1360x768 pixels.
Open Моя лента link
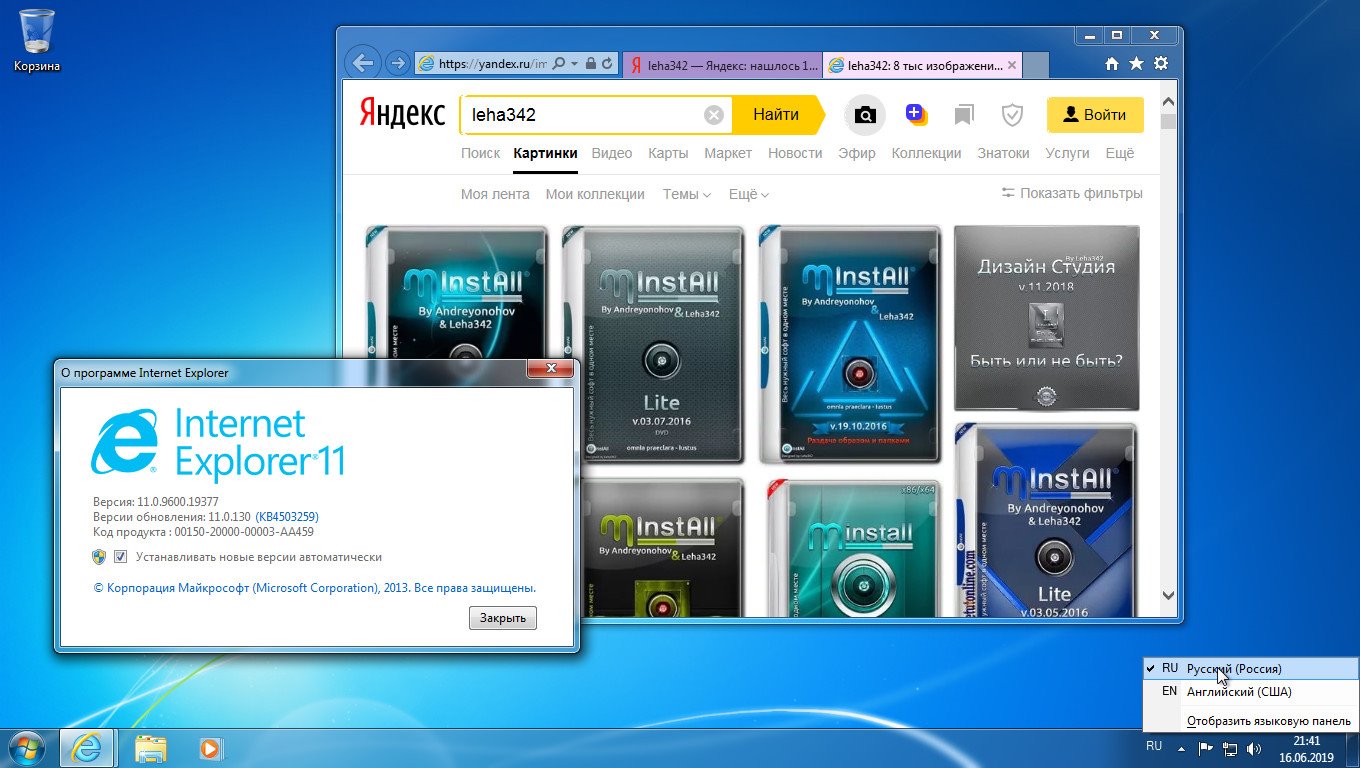495,194
